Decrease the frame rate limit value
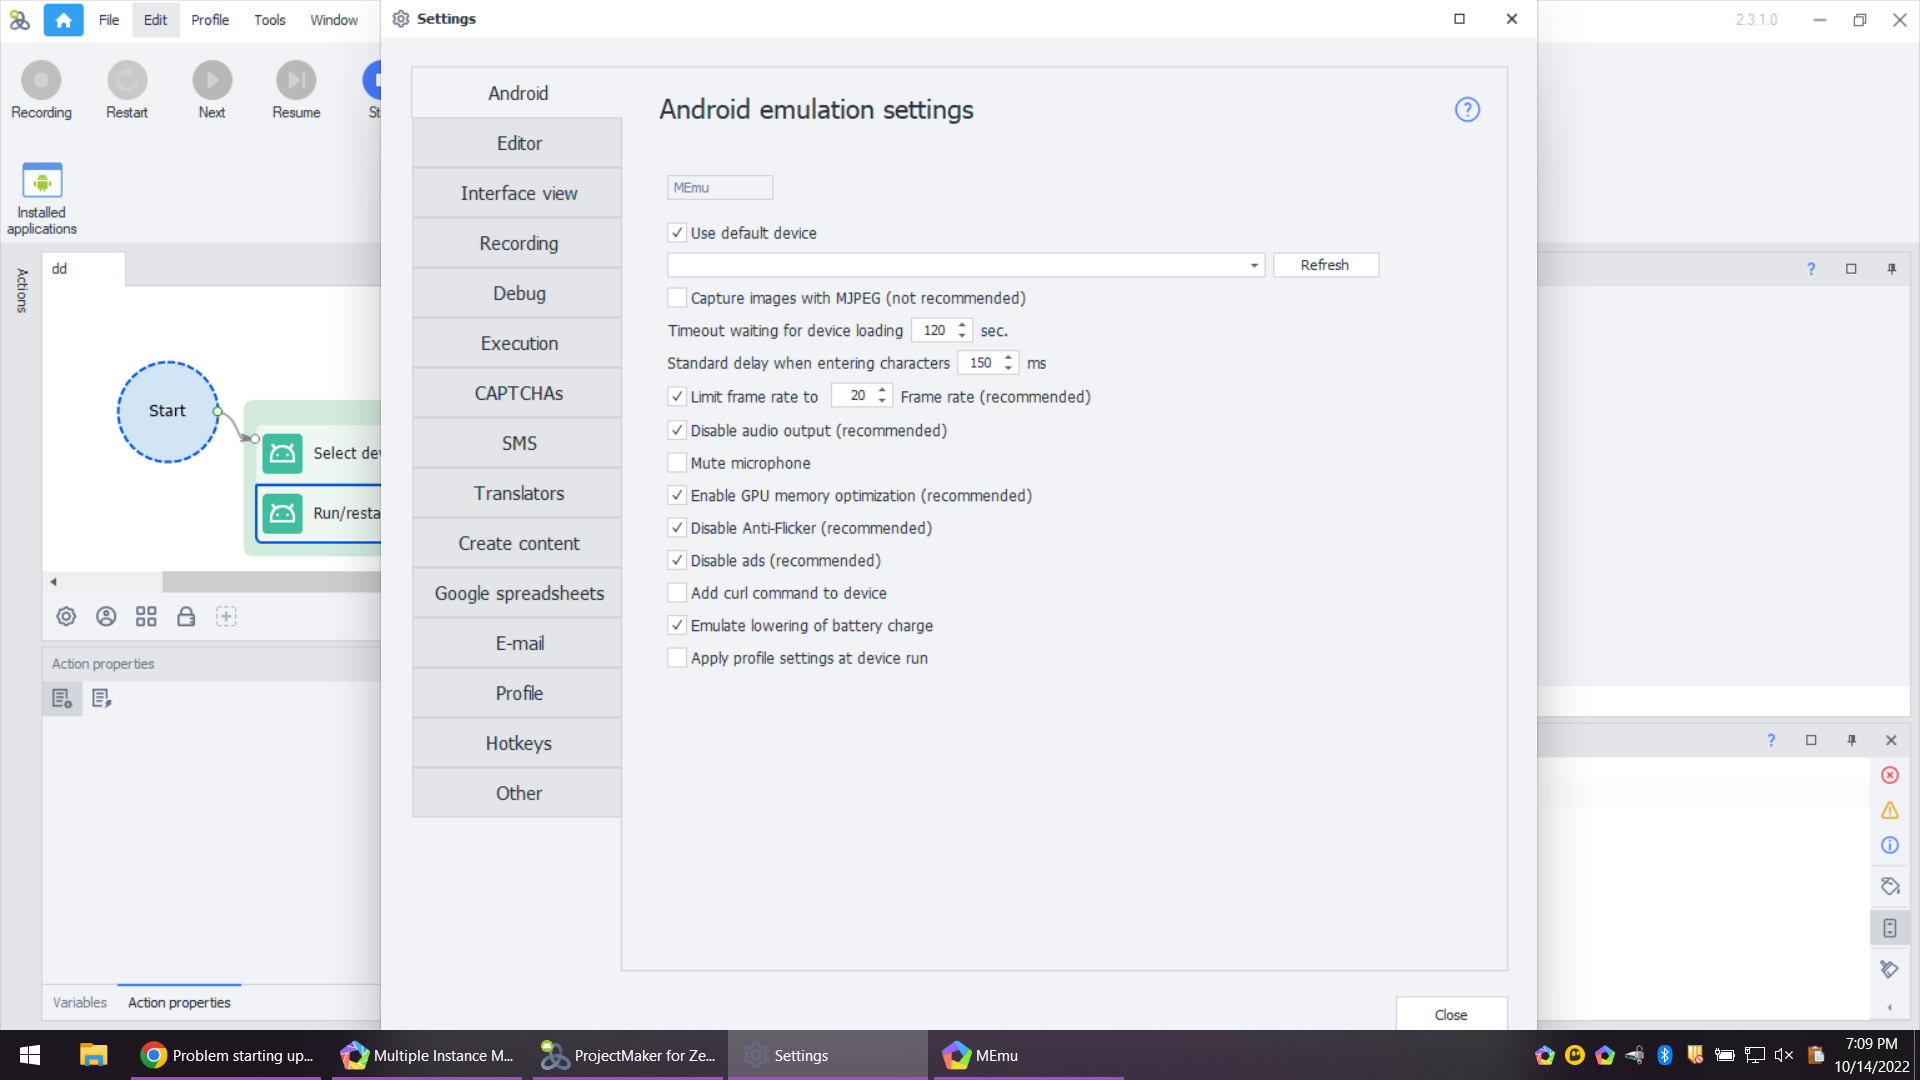1920x1080 pixels. (x=882, y=401)
